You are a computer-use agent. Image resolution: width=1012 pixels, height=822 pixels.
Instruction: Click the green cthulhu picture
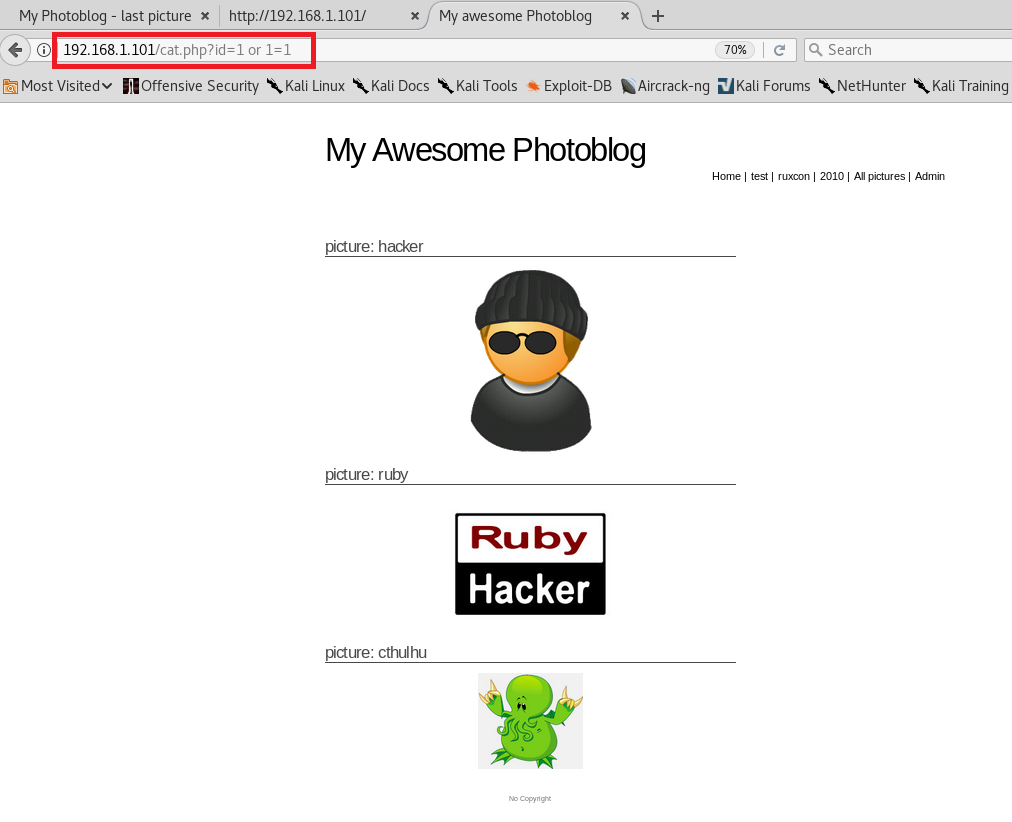coord(531,721)
